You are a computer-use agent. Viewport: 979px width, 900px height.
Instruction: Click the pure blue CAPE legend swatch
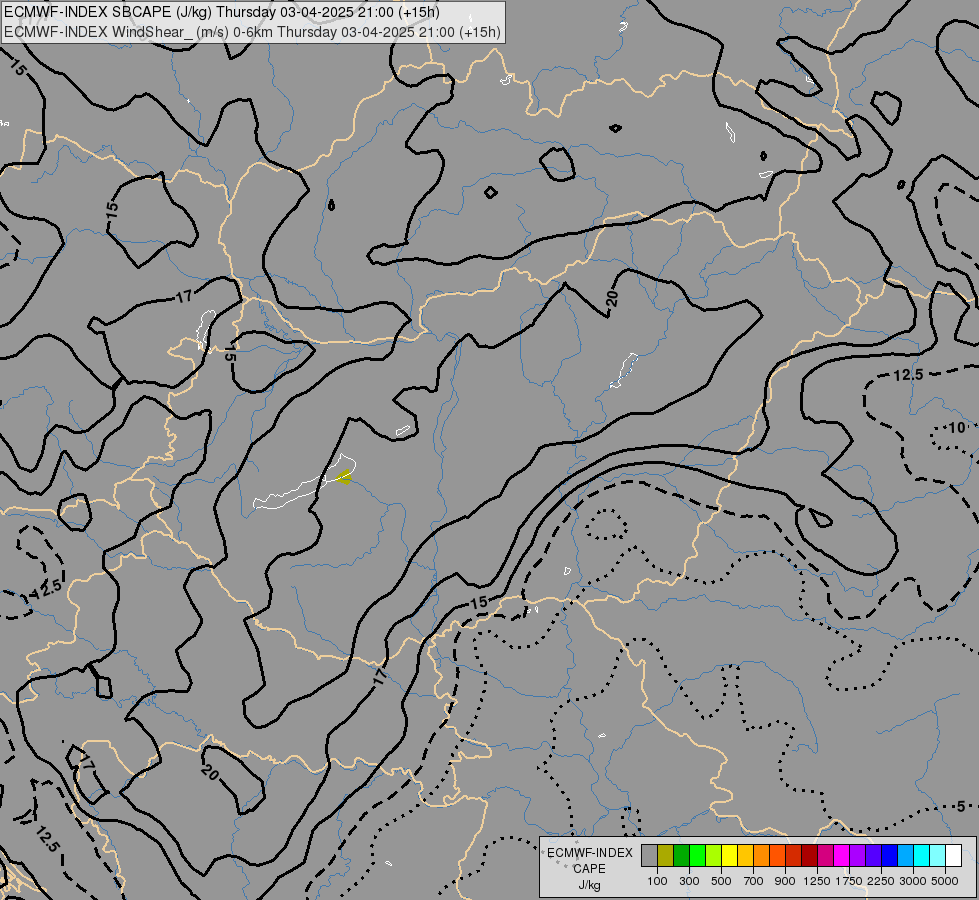(890, 855)
